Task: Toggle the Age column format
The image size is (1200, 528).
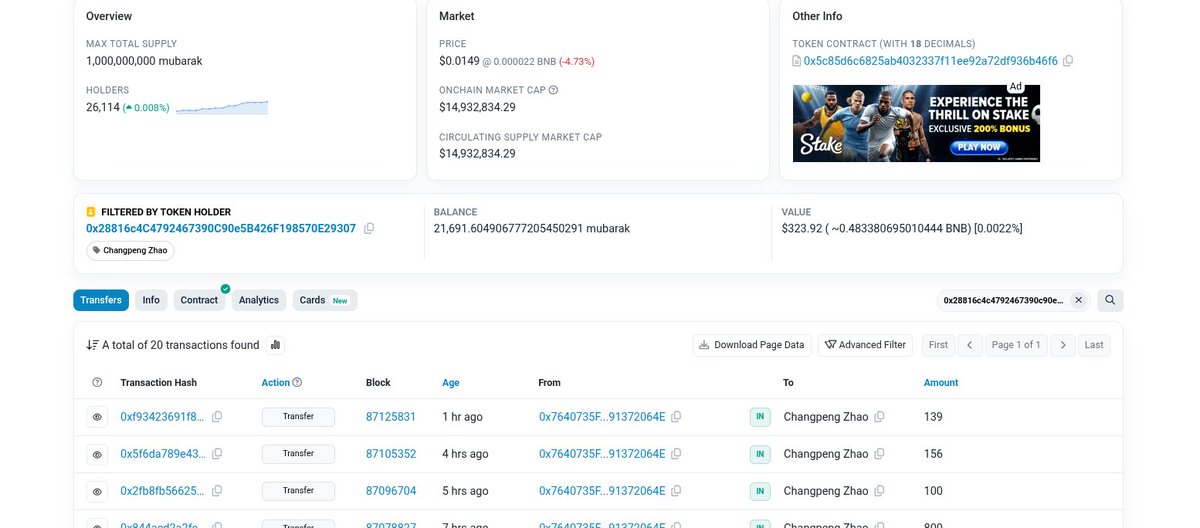Action: click(451, 383)
